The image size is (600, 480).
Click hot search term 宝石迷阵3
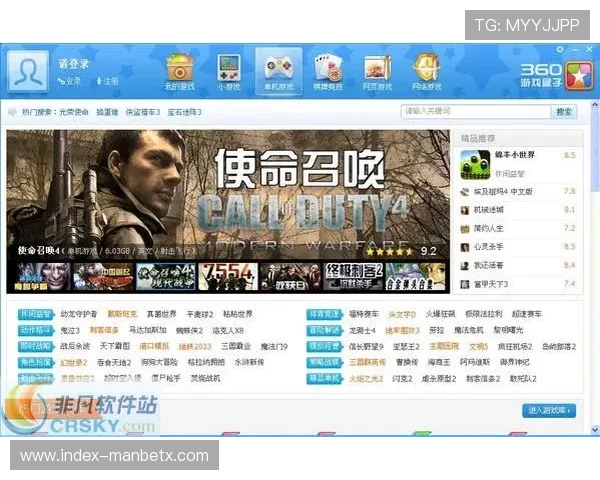184,112
